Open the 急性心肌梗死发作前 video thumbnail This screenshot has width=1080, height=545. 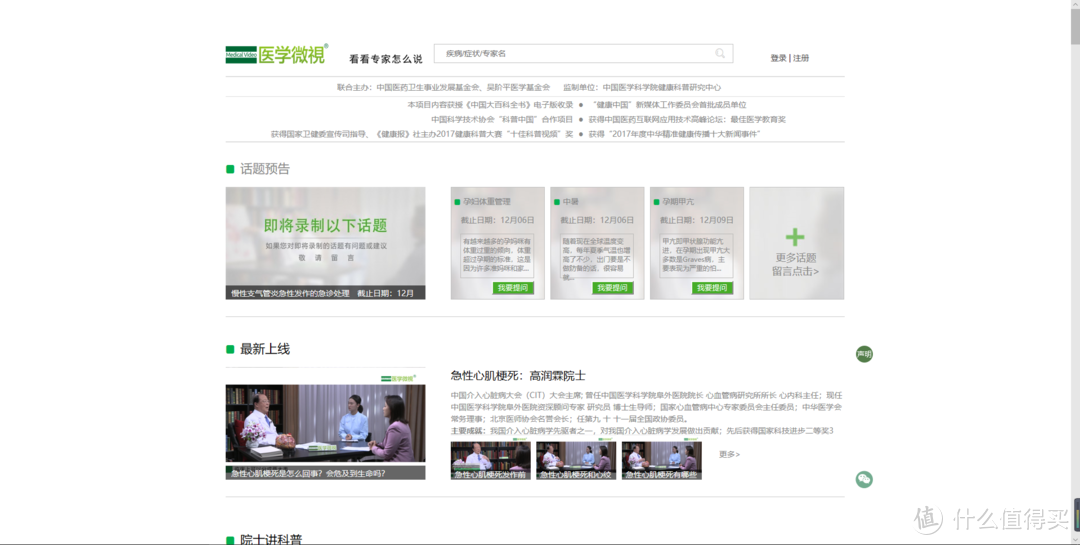[490, 460]
